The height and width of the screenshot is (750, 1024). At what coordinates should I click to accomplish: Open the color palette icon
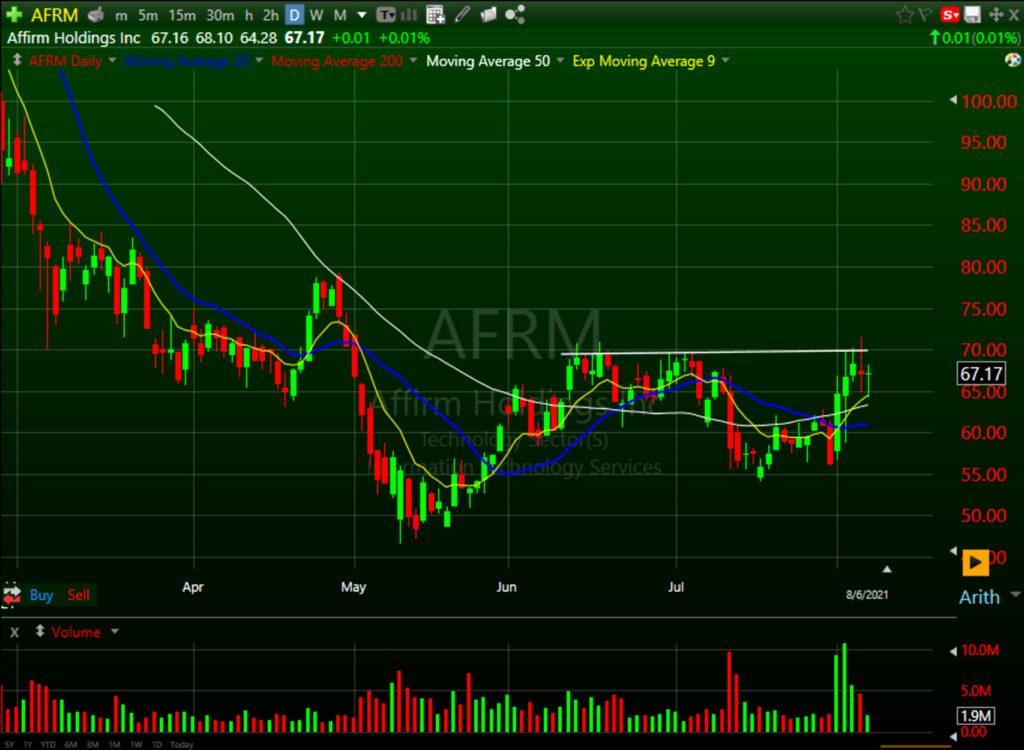pyautogui.click(x=1012, y=61)
